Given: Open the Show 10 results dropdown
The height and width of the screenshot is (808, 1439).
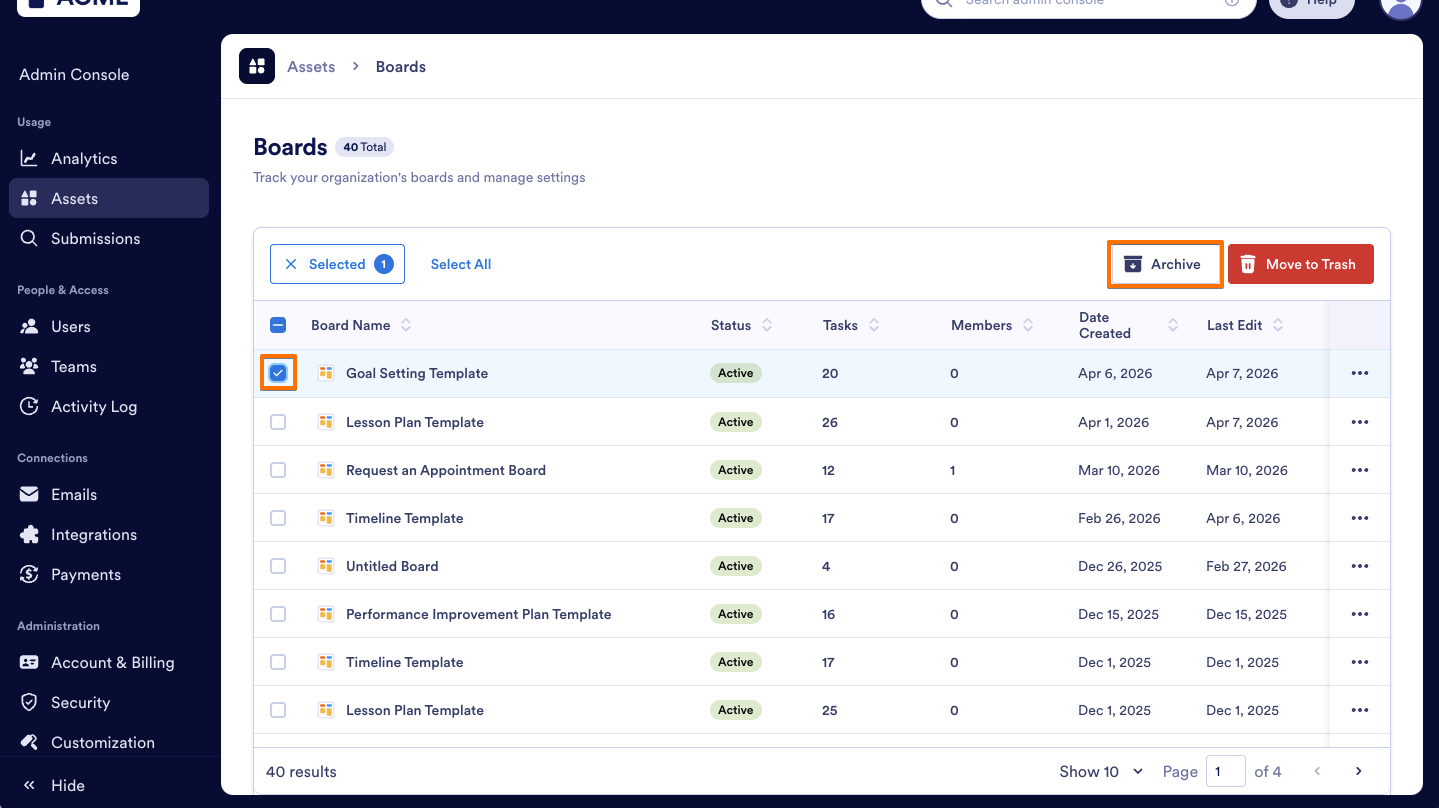Looking at the screenshot, I should point(1099,771).
